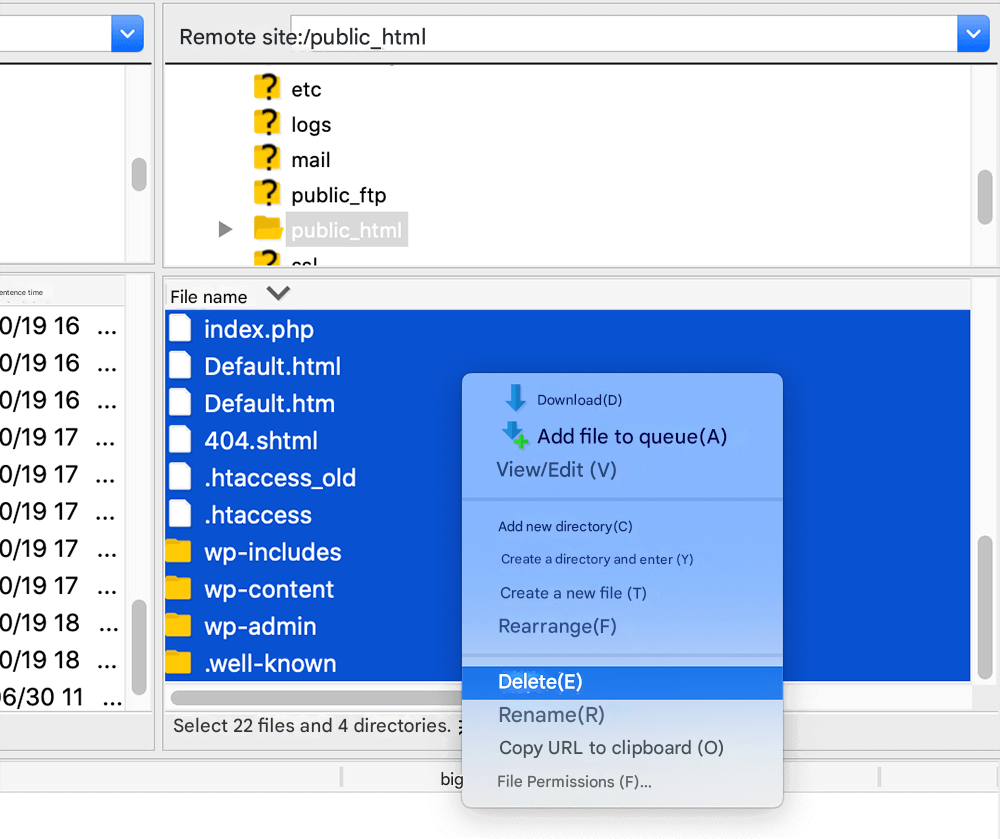Click the Add file to queue icon
The height and width of the screenshot is (839, 1000).
pyautogui.click(x=515, y=435)
